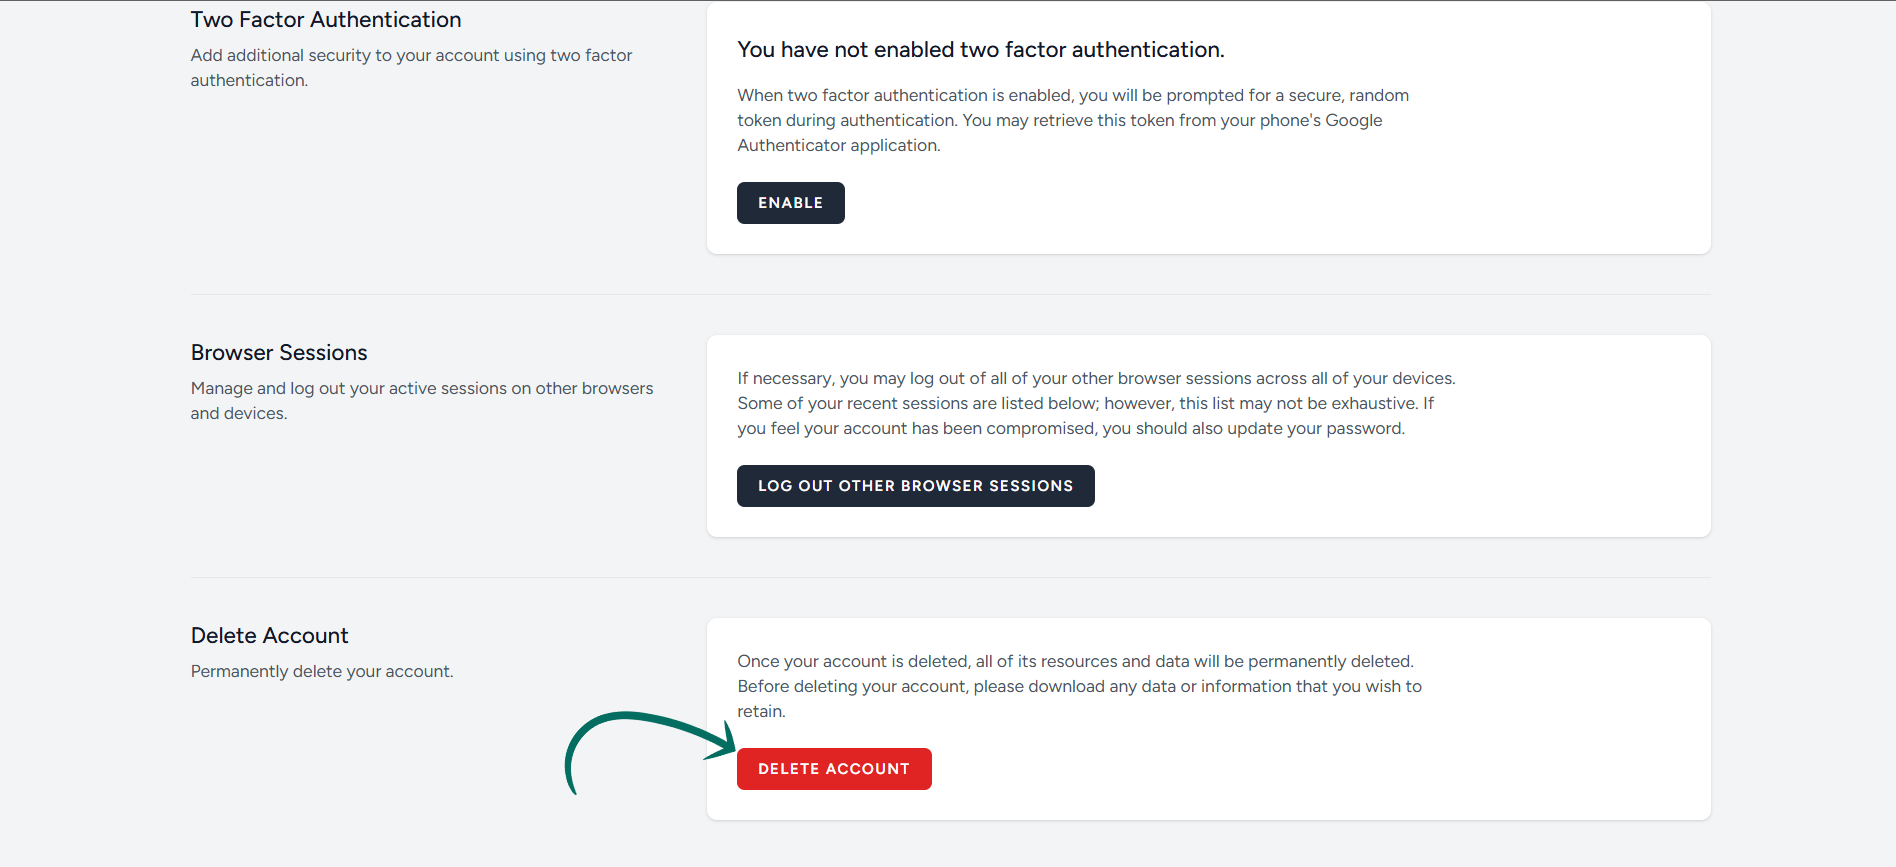
Task: Click divider line above Browser Sessions section
Action: (x=950, y=294)
